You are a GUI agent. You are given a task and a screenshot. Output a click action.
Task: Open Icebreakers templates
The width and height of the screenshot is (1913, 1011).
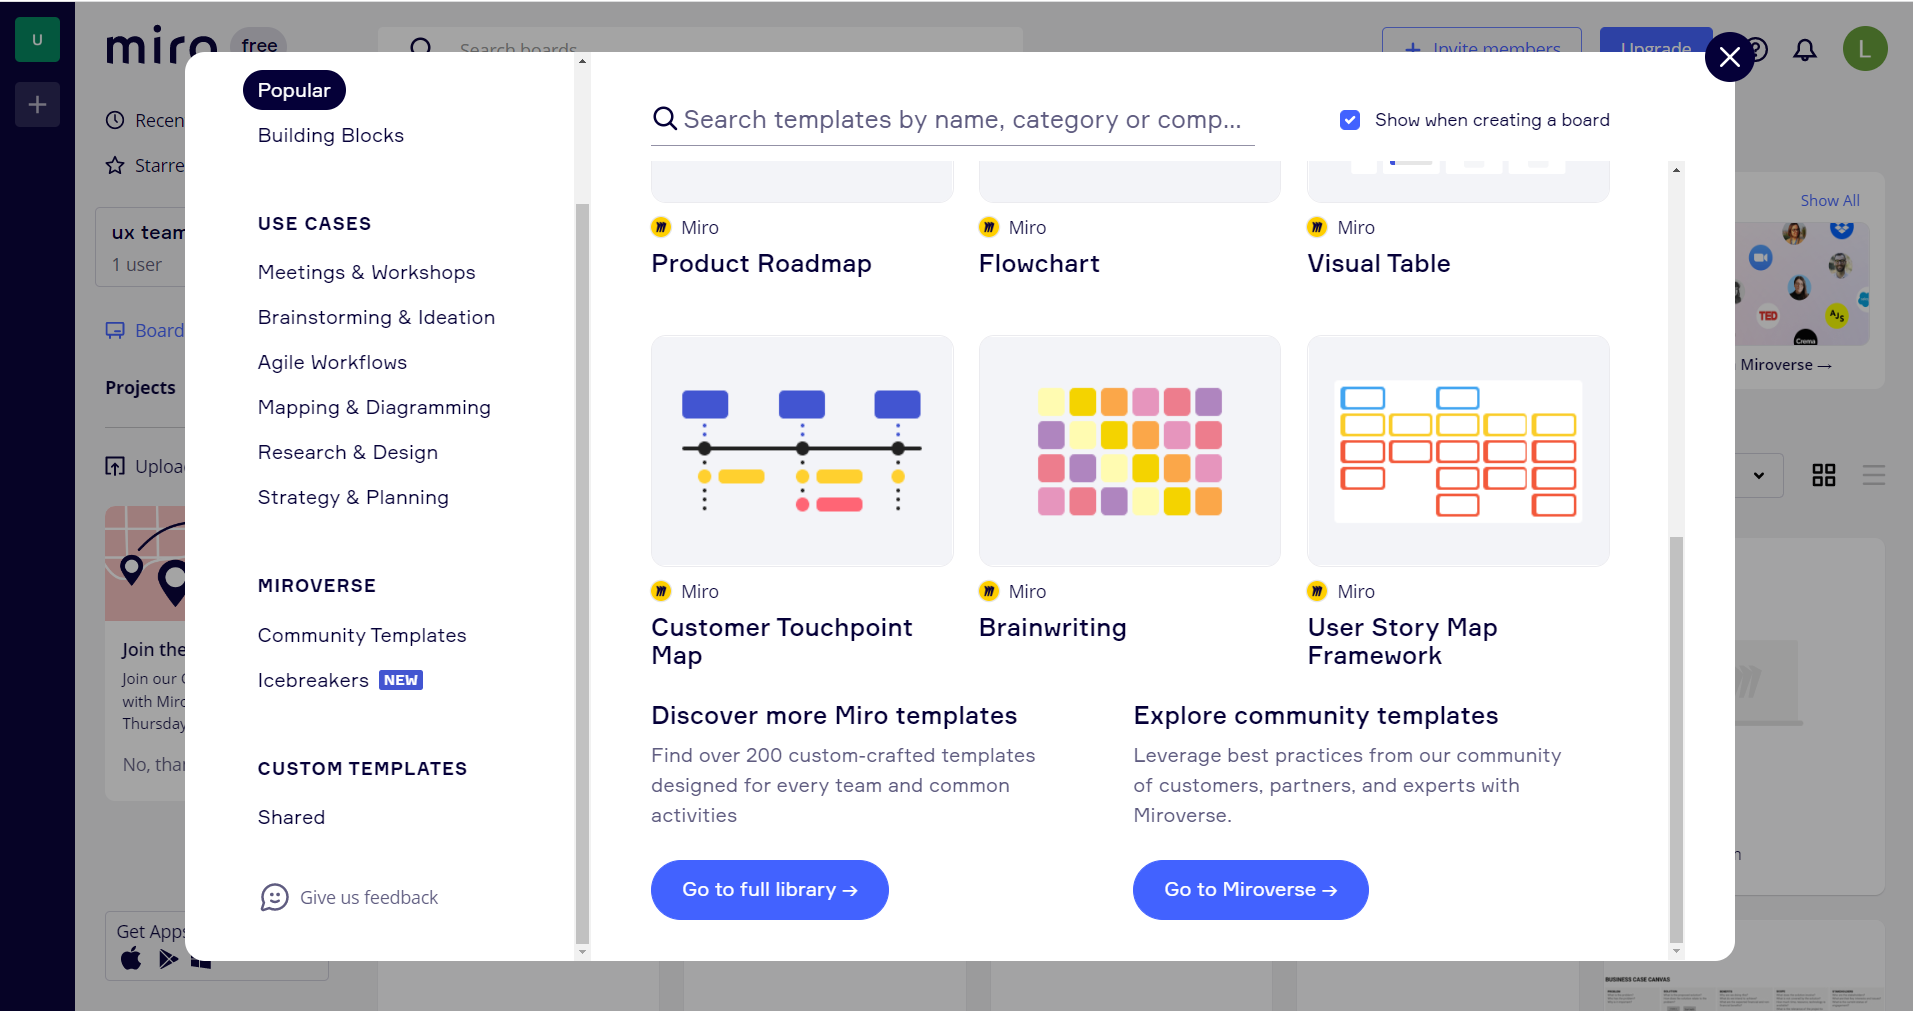(x=314, y=680)
